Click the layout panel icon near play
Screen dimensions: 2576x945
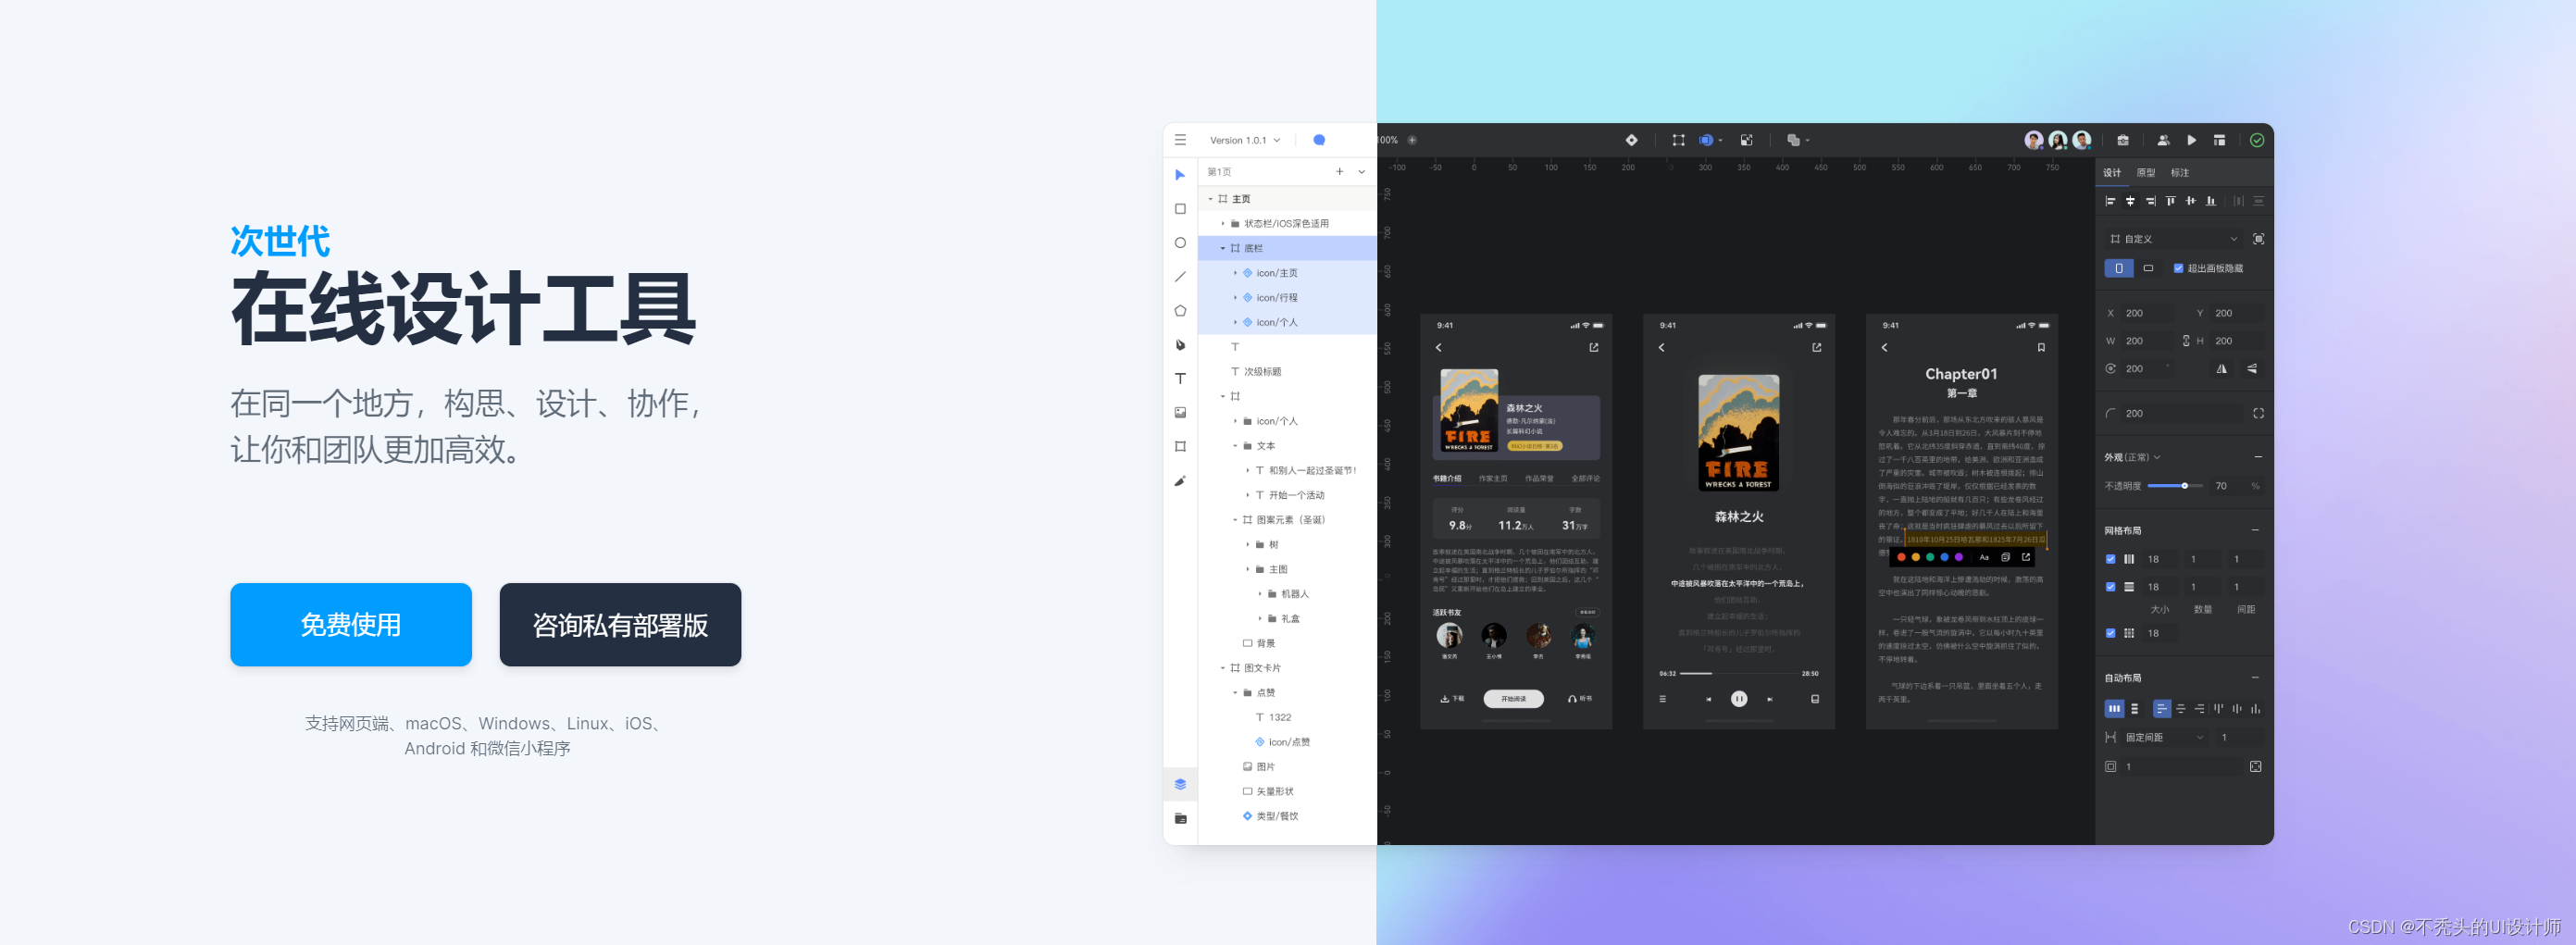click(x=2219, y=140)
